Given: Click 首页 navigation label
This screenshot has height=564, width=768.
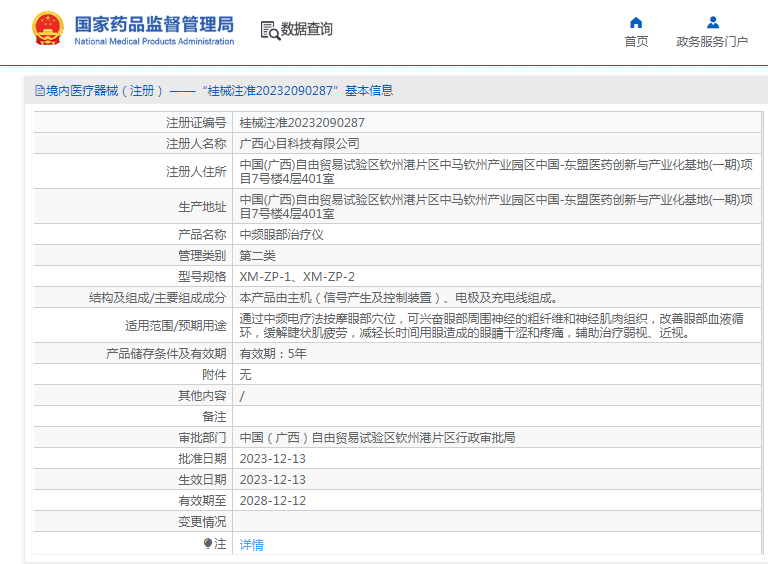Looking at the screenshot, I should click(x=636, y=42).
